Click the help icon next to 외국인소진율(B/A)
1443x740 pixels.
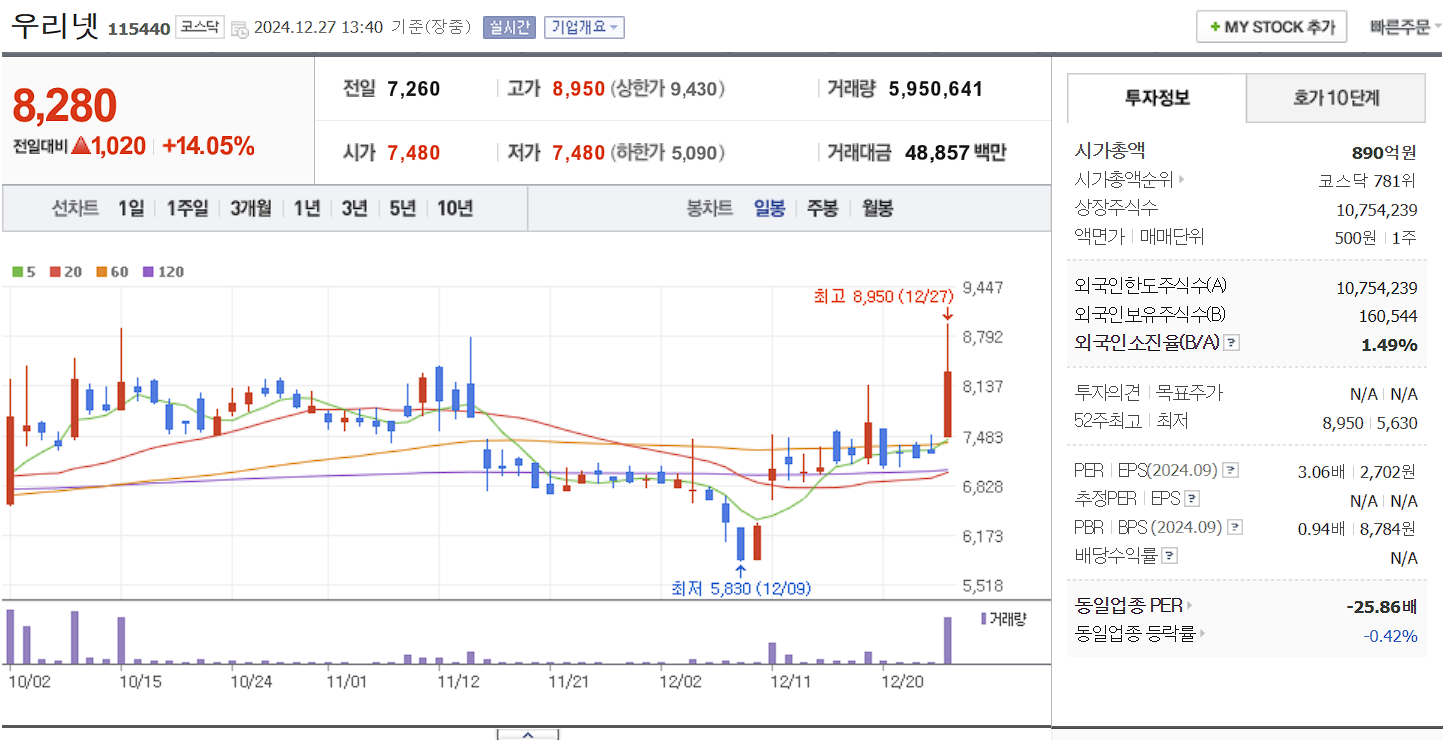point(1232,342)
